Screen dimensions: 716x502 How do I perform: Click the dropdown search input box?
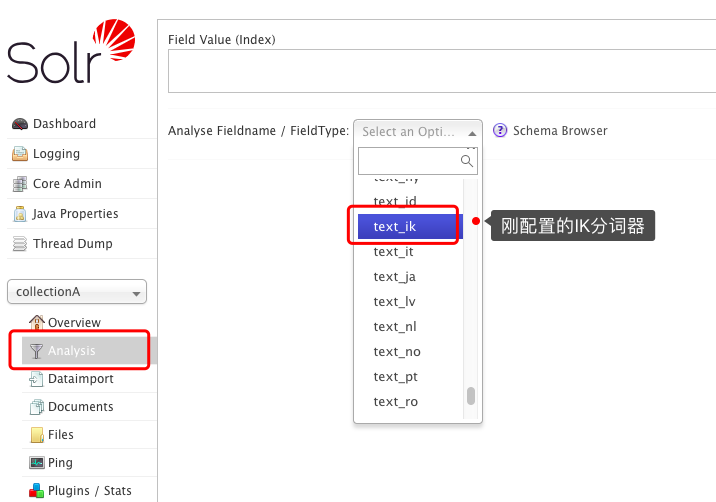[x=418, y=161]
